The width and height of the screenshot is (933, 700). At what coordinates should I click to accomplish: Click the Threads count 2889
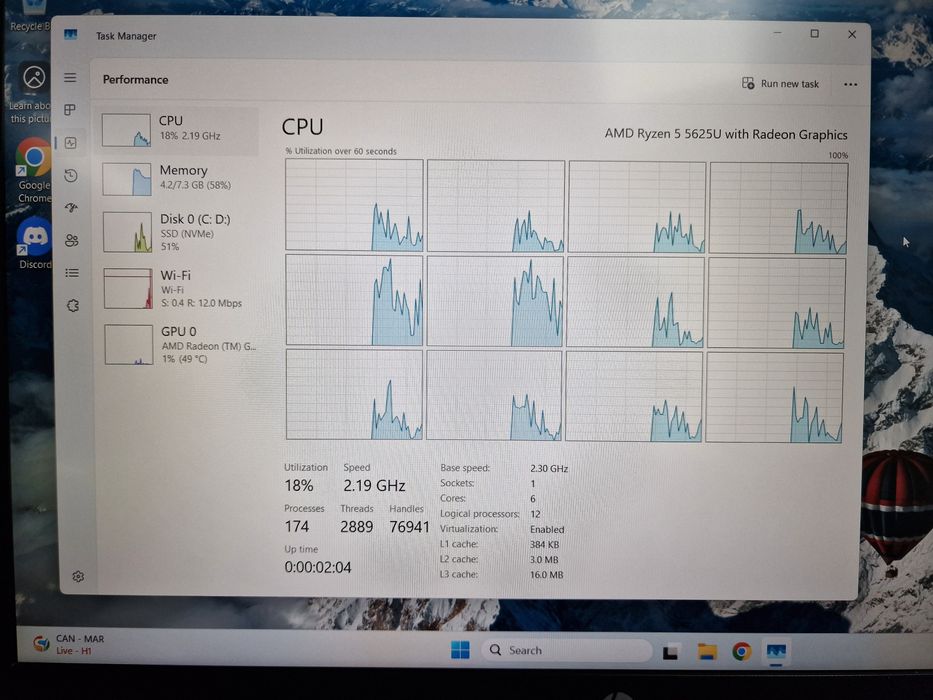[x=356, y=527]
